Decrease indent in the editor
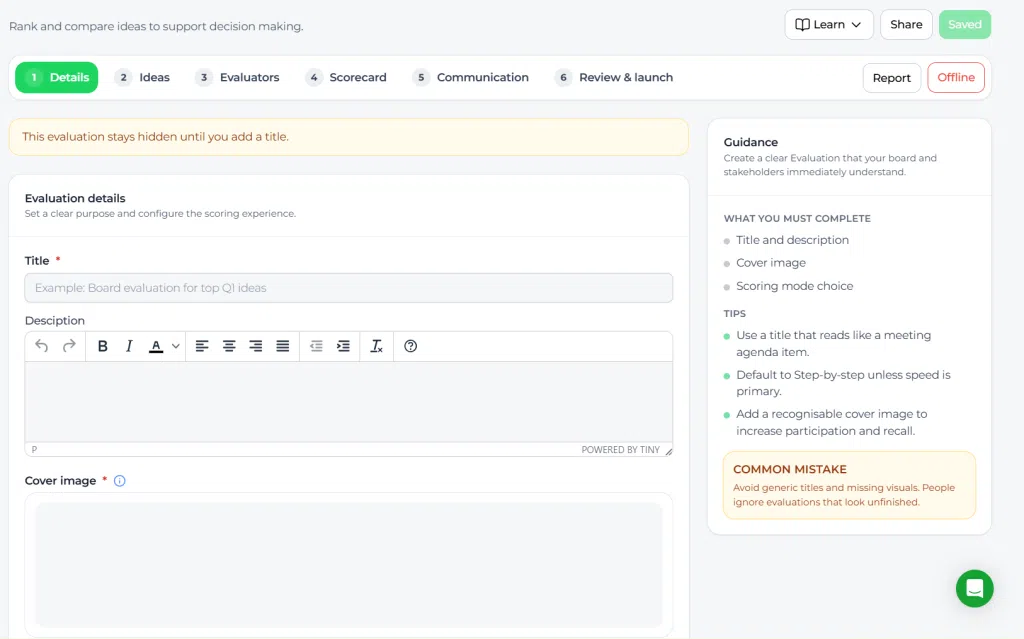 pyautogui.click(x=316, y=346)
